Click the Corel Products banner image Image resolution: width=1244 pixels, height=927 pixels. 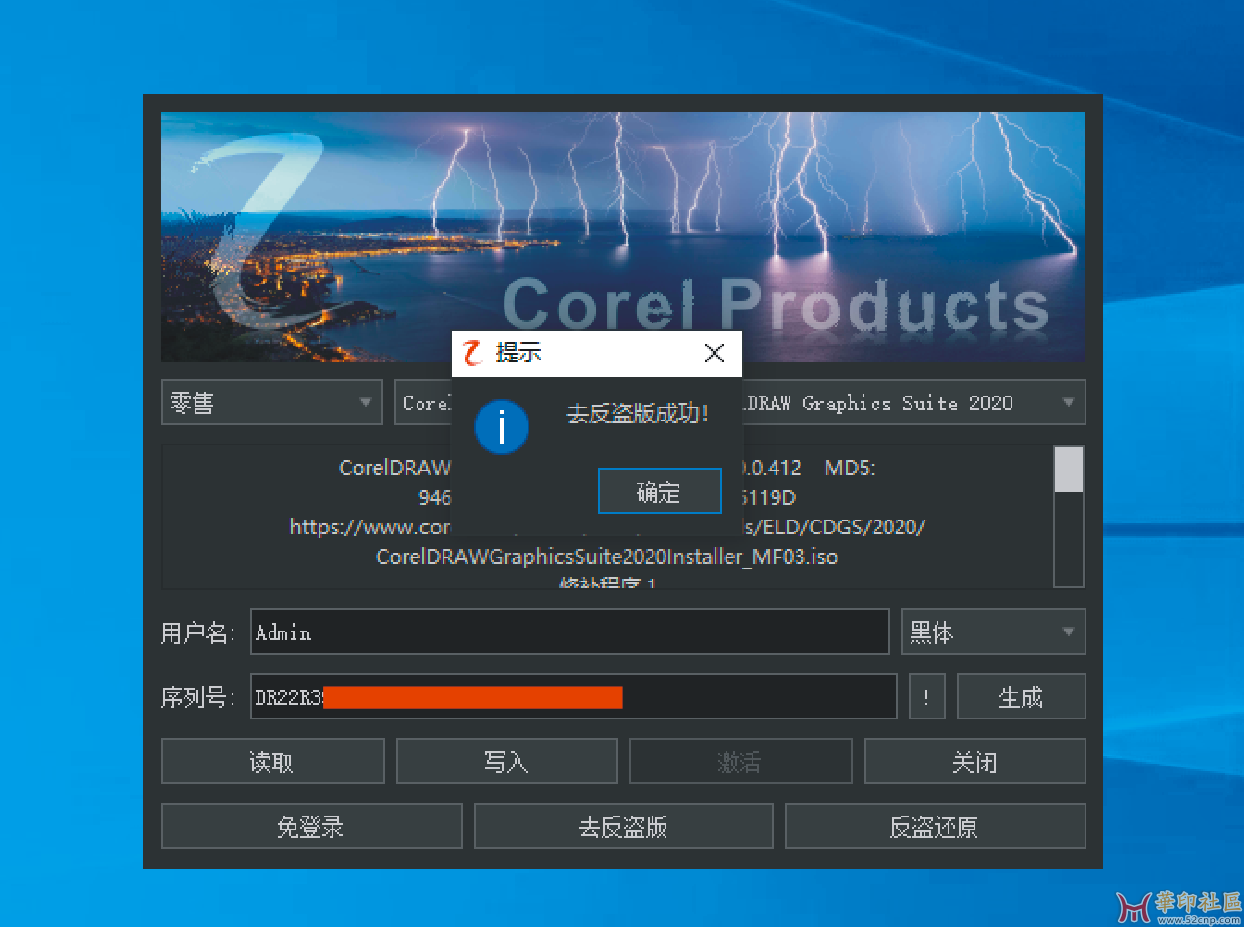(x=623, y=236)
